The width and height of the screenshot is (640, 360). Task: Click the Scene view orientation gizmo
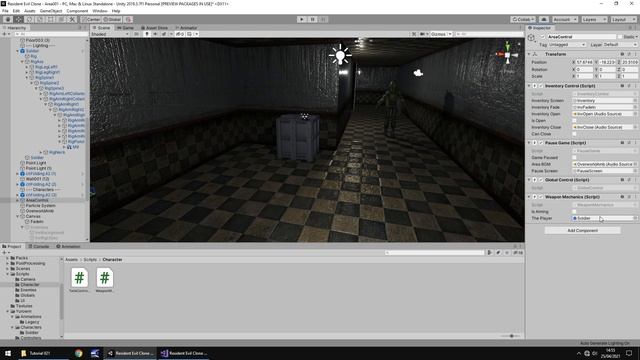point(507,54)
